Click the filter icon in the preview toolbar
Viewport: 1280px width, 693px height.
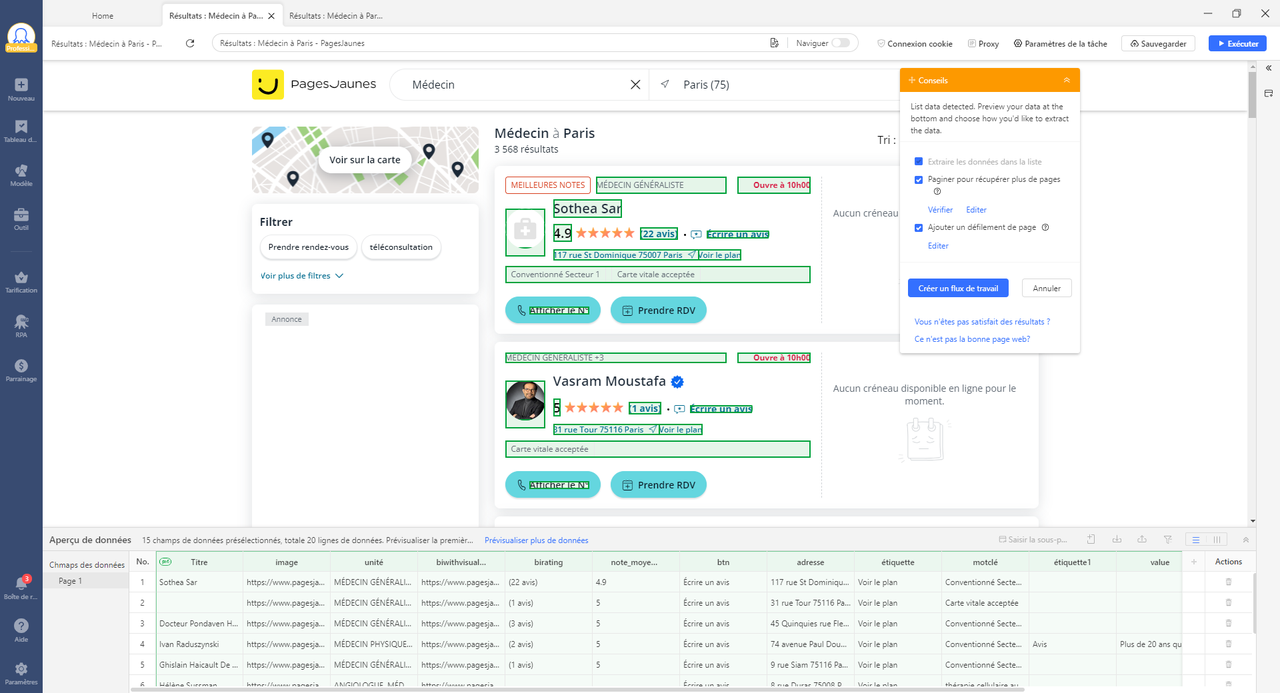coord(1167,540)
